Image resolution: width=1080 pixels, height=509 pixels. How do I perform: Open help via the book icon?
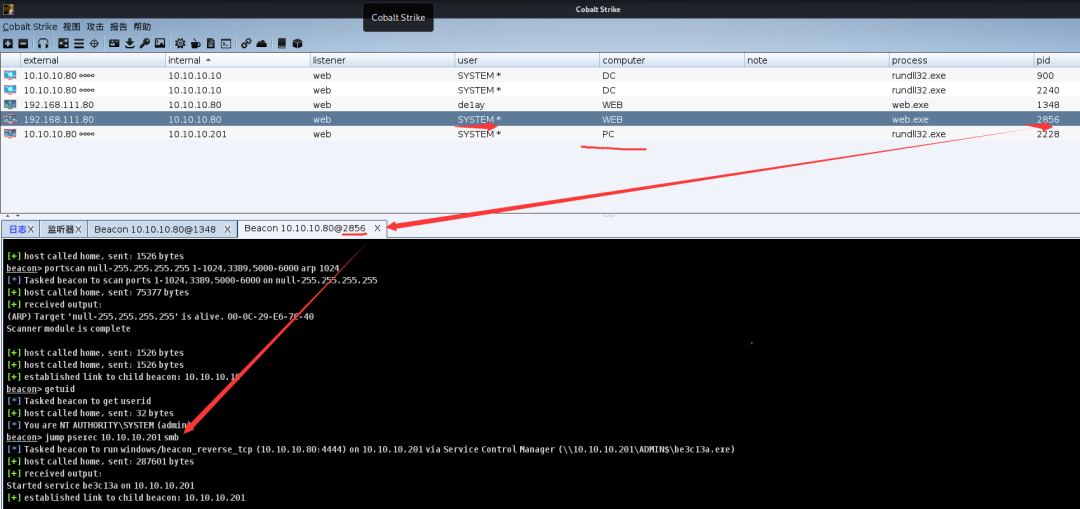(x=282, y=43)
